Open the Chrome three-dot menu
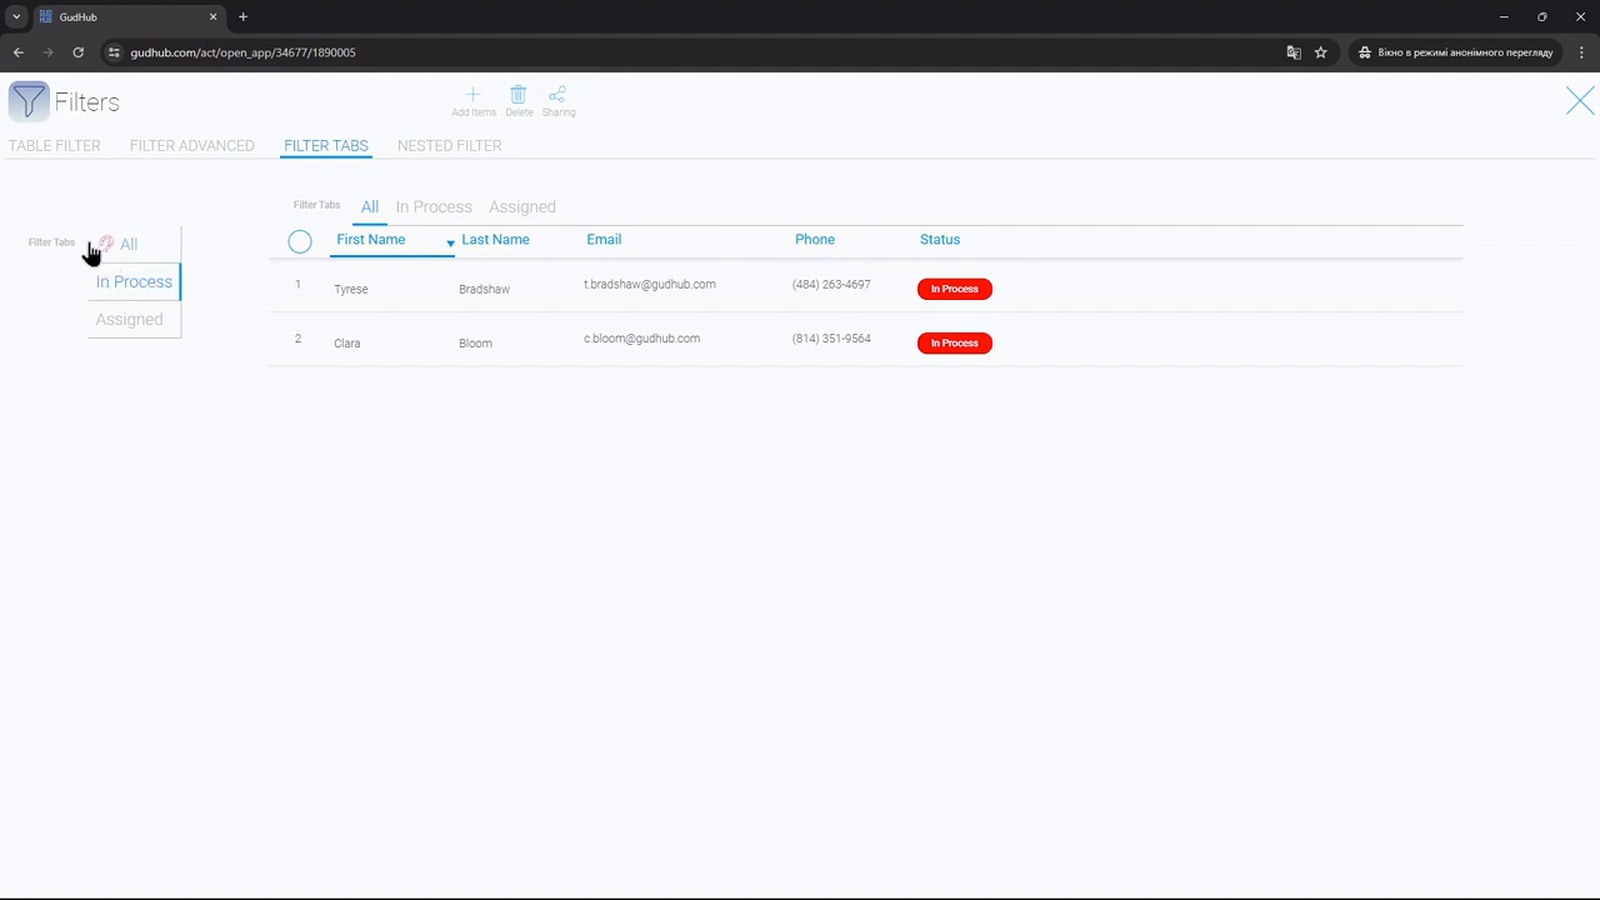Image resolution: width=1600 pixels, height=900 pixels. point(1581,52)
